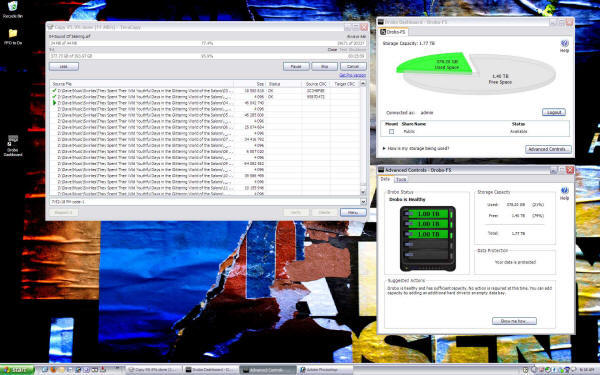Click the Status column header in TeraCopy

(x=283, y=84)
